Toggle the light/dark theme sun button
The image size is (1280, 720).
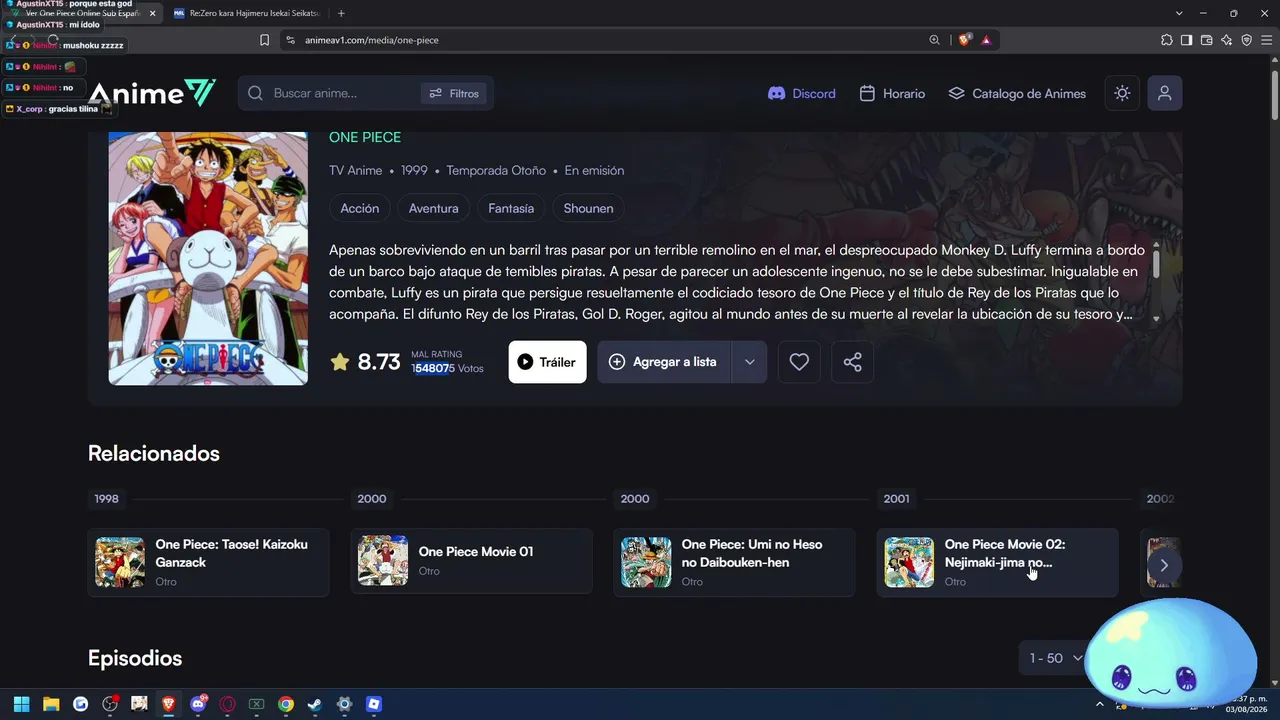coord(1122,93)
